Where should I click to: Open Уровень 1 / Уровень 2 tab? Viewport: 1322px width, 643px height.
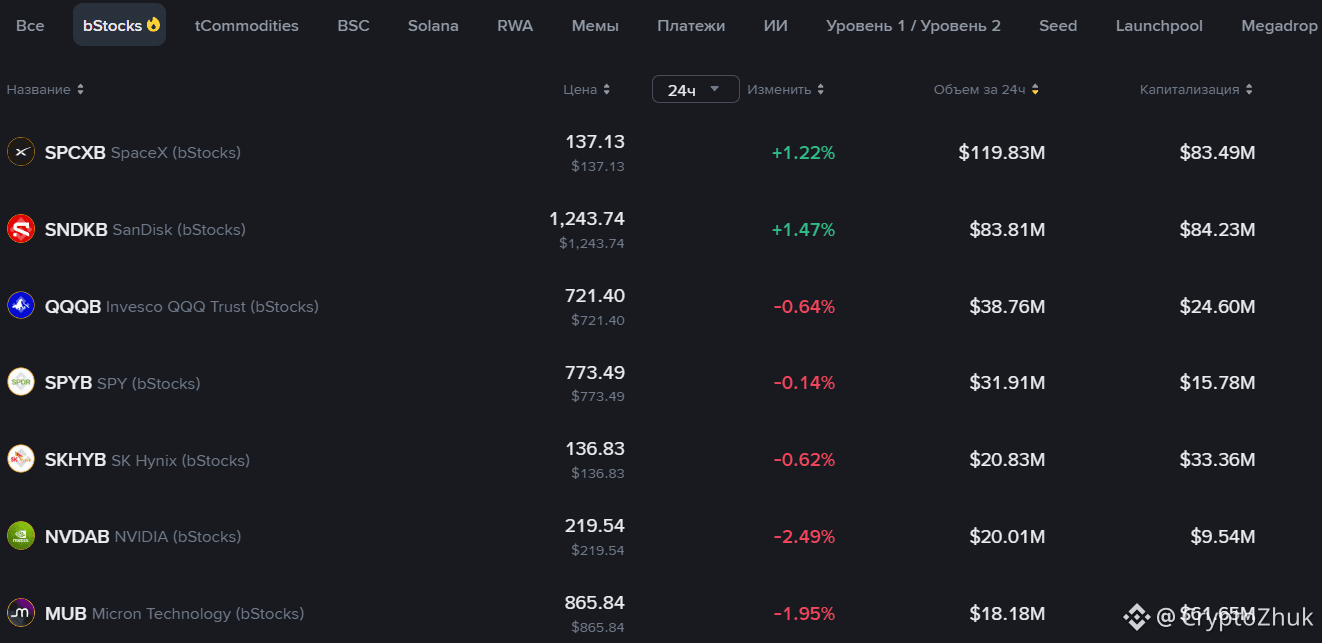[913, 25]
